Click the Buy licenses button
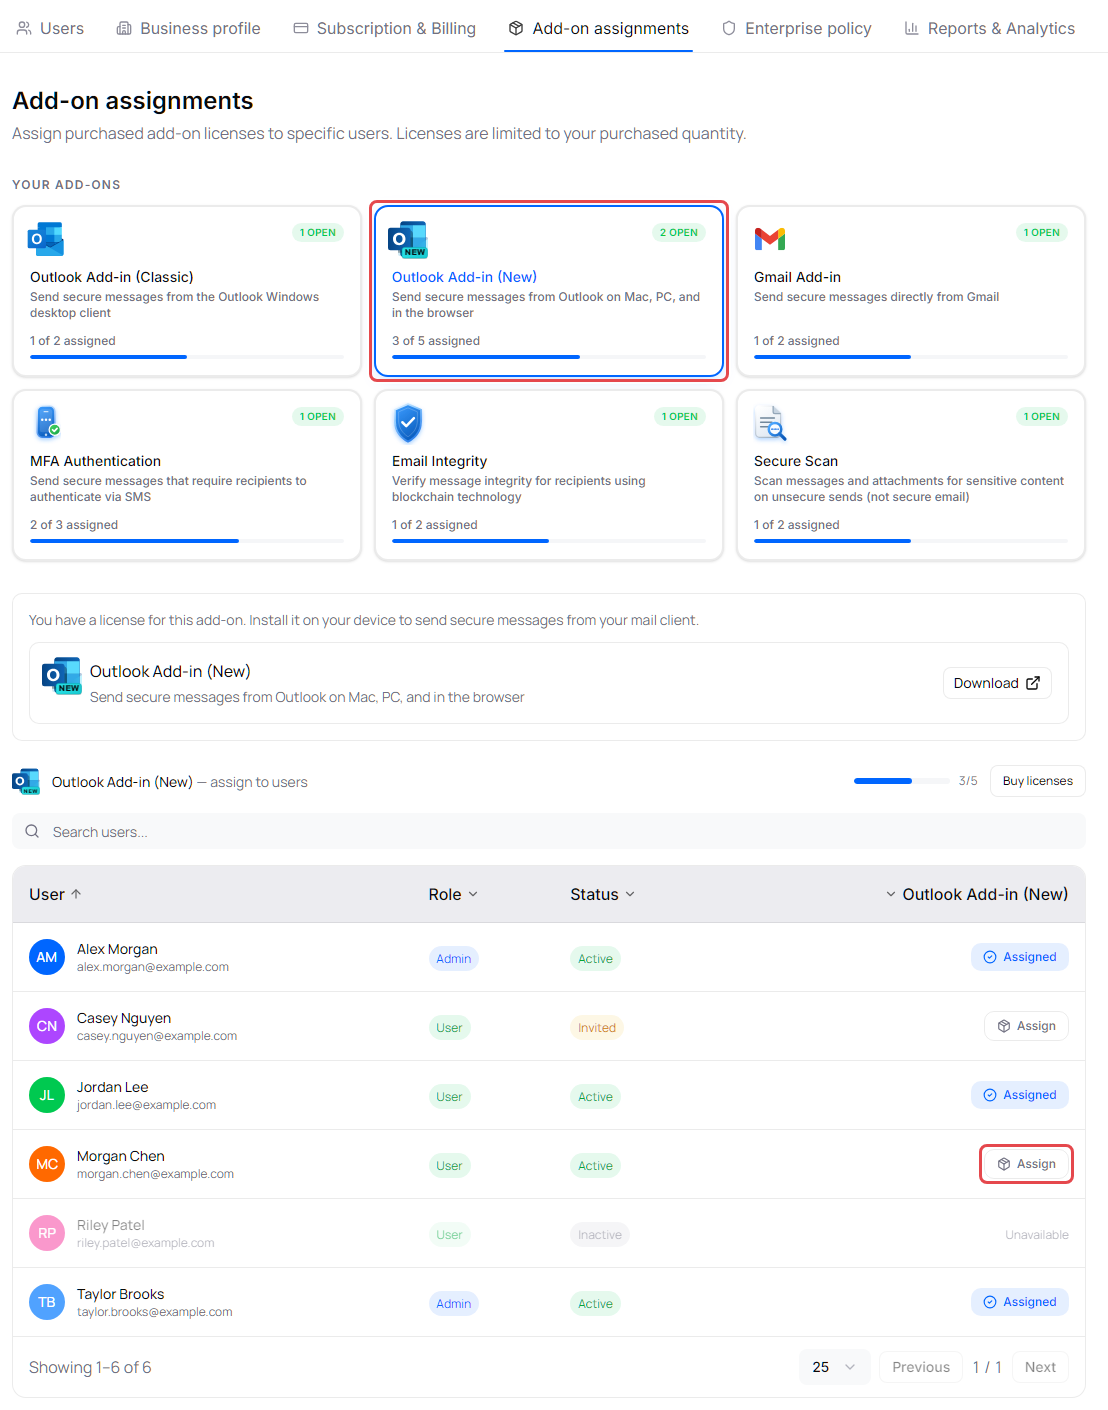 1038,781
